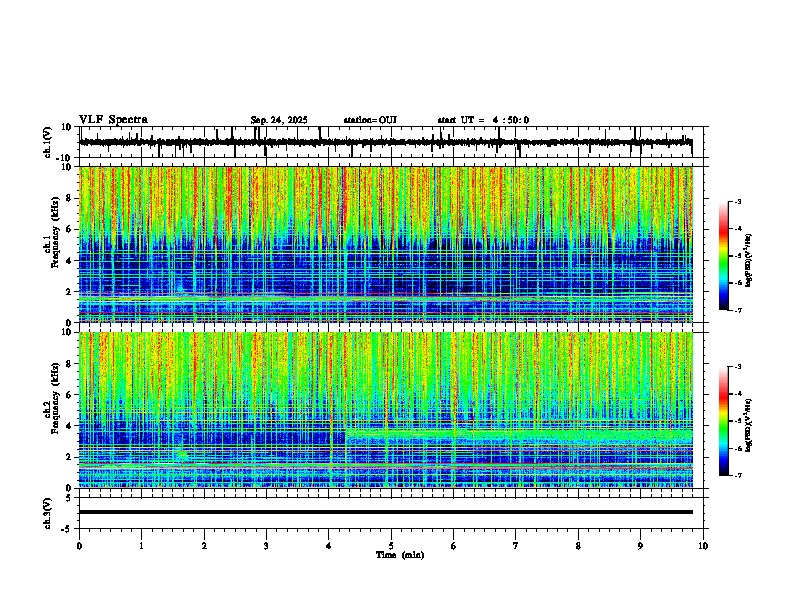Click the thick black ch.3 voltage line

386,512
